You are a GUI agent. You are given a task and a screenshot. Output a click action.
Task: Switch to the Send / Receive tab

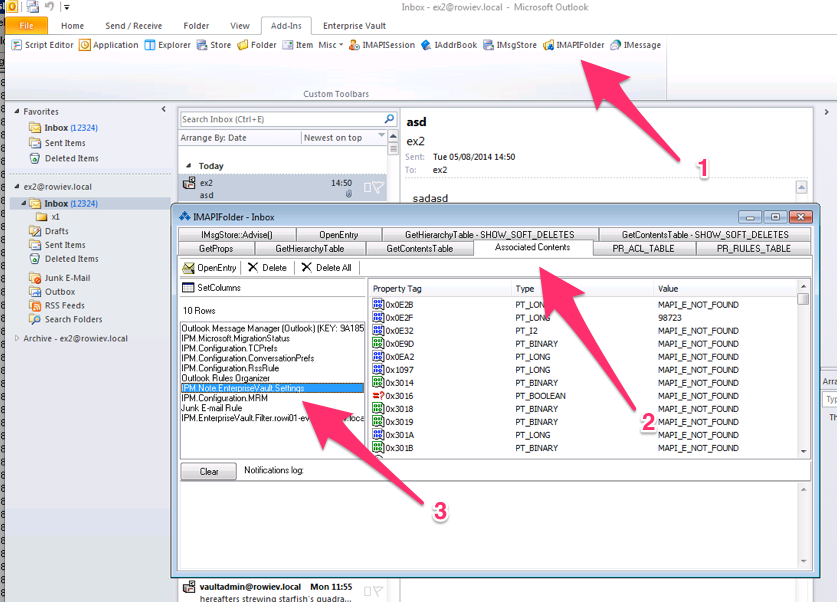[133, 26]
